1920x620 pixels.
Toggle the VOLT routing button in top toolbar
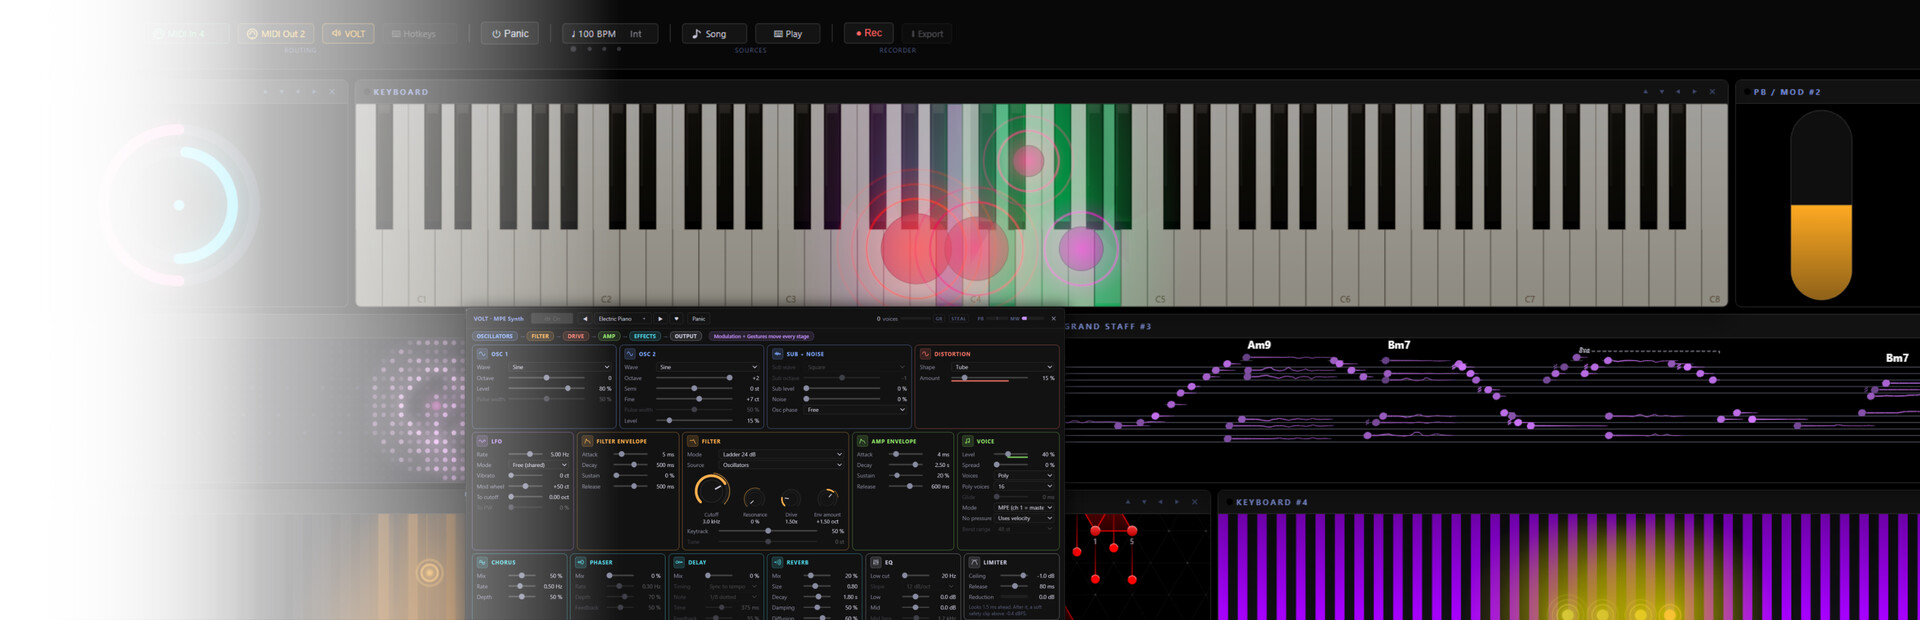point(348,34)
